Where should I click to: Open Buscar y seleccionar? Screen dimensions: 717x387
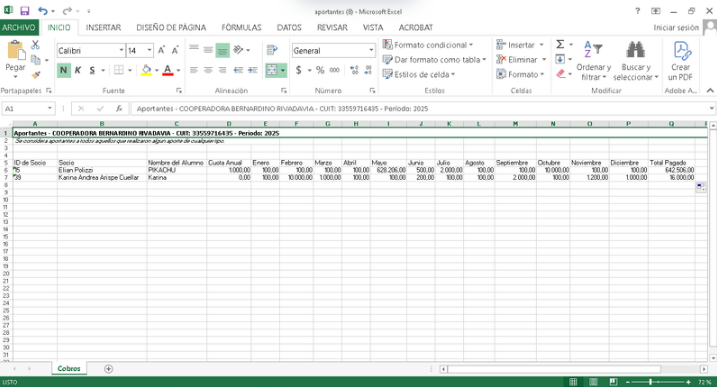coord(636,61)
